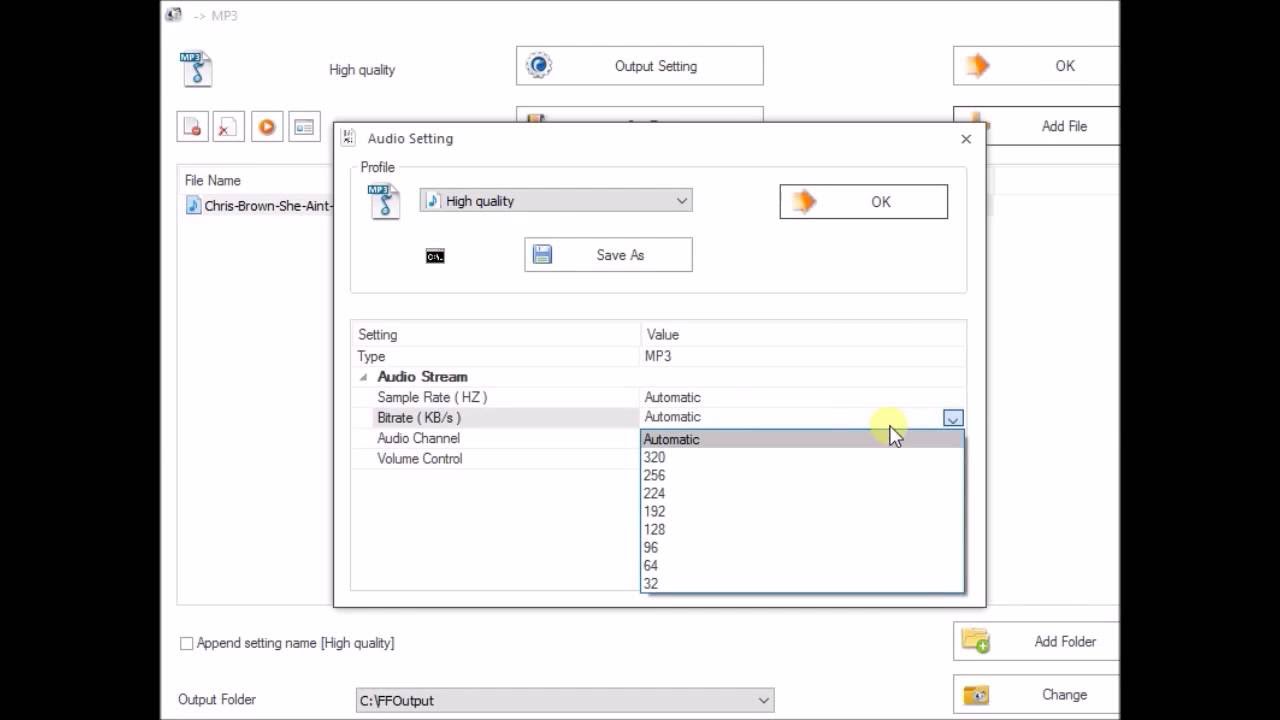Image resolution: width=1280 pixels, height=720 pixels.
Task: Click the remove file icon in main toolbar
Action: [192, 127]
